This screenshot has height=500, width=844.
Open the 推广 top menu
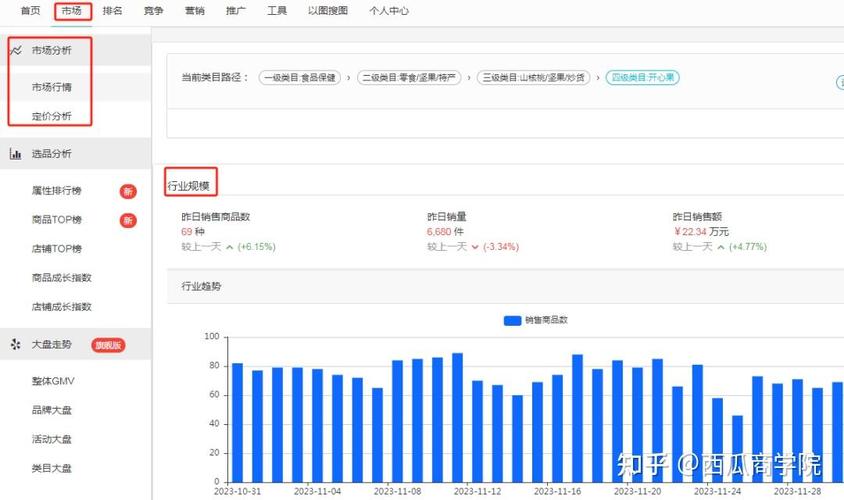(x=235, y=11)
